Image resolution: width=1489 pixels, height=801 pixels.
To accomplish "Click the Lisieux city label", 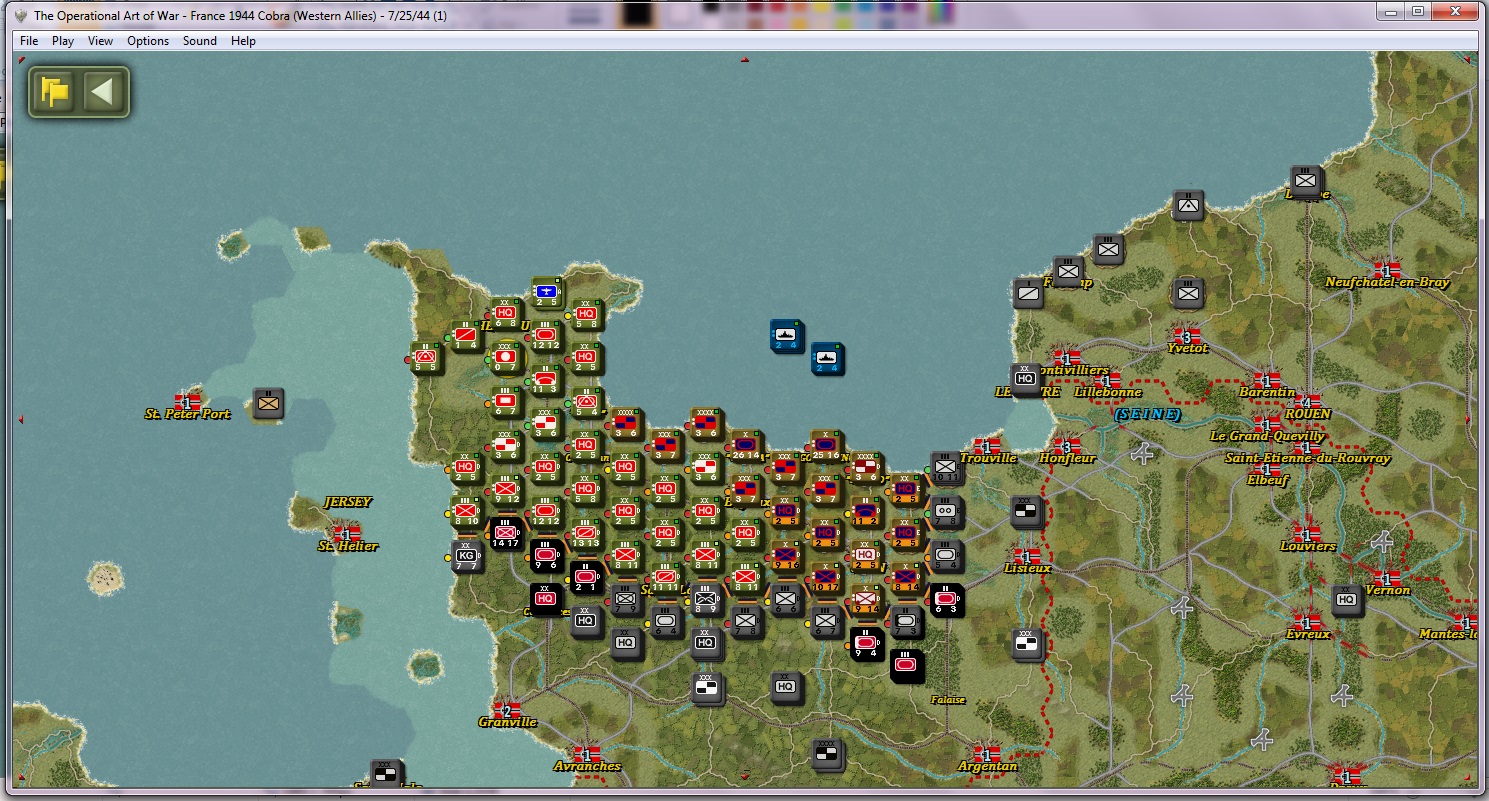I will (x=1028, y=568).
